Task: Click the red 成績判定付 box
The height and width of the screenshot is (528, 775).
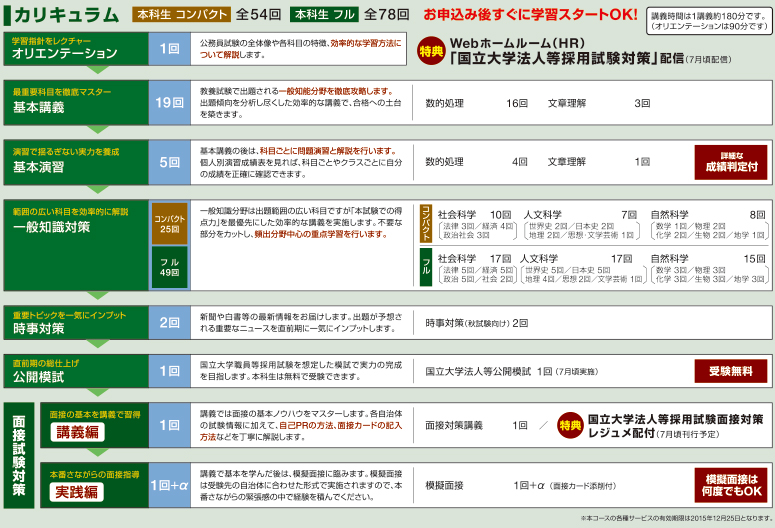Action: point(731,162)
